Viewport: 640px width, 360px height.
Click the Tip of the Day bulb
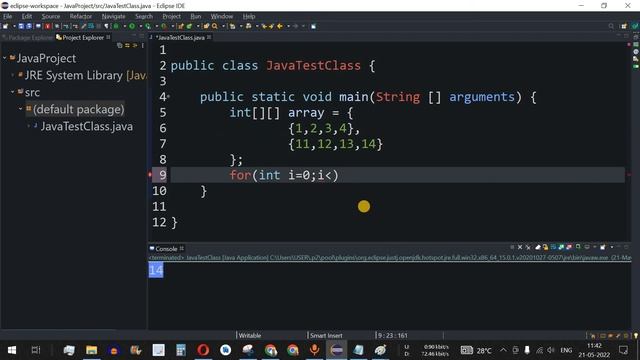[636, 336]
